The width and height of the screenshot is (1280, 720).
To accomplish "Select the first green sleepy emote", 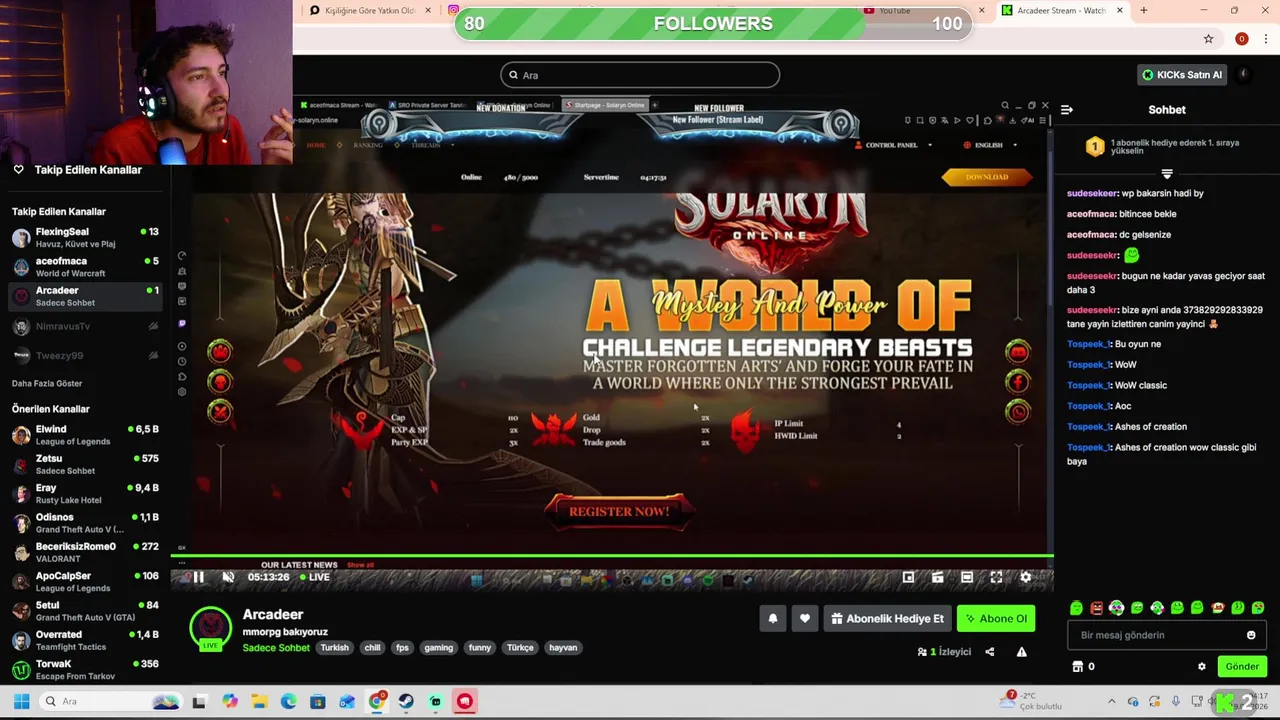I will coord(1076,608).
